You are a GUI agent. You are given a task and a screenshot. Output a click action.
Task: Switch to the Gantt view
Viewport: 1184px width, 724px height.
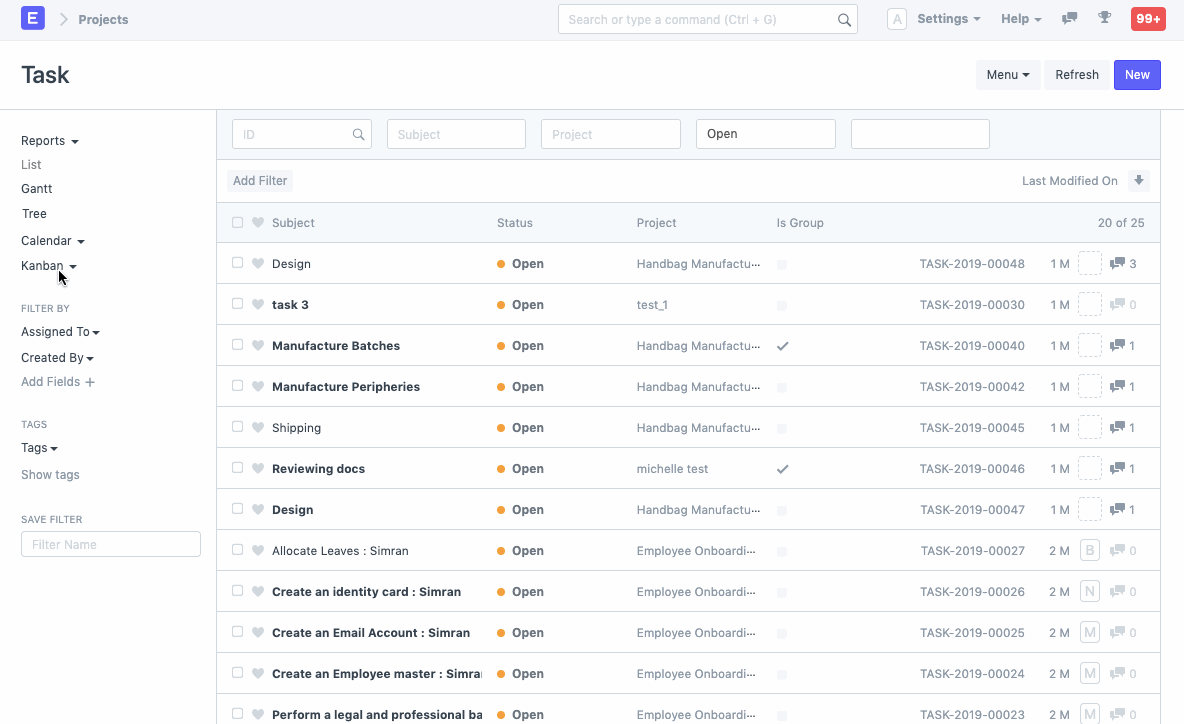(x=36, y=188)
